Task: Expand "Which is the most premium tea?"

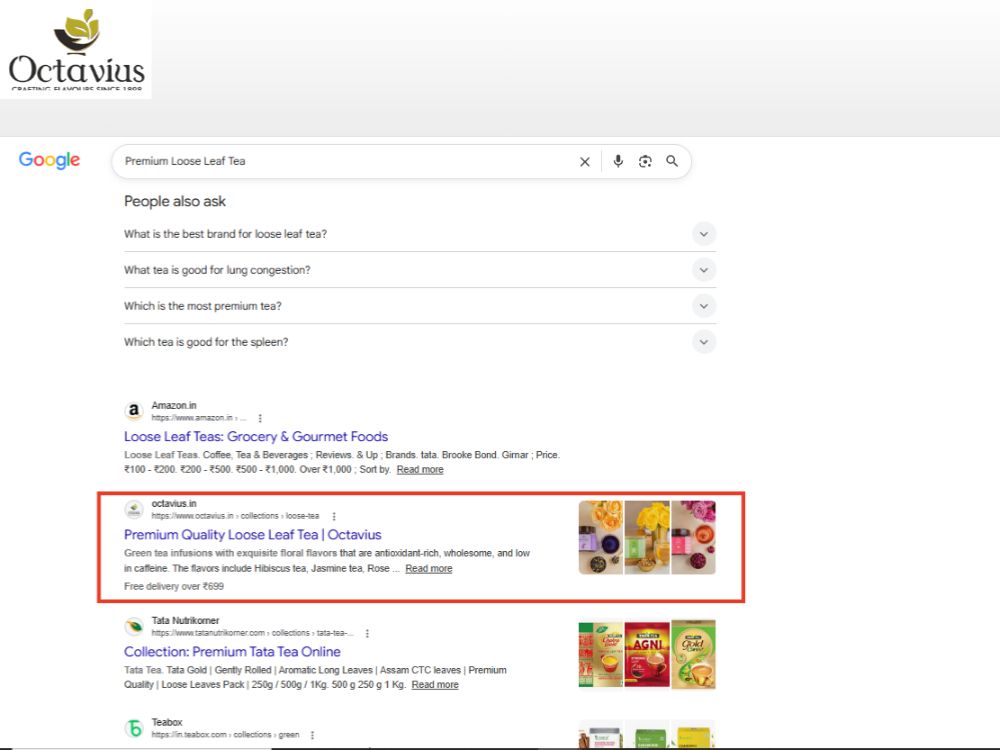Action: [x=420, y=306]
